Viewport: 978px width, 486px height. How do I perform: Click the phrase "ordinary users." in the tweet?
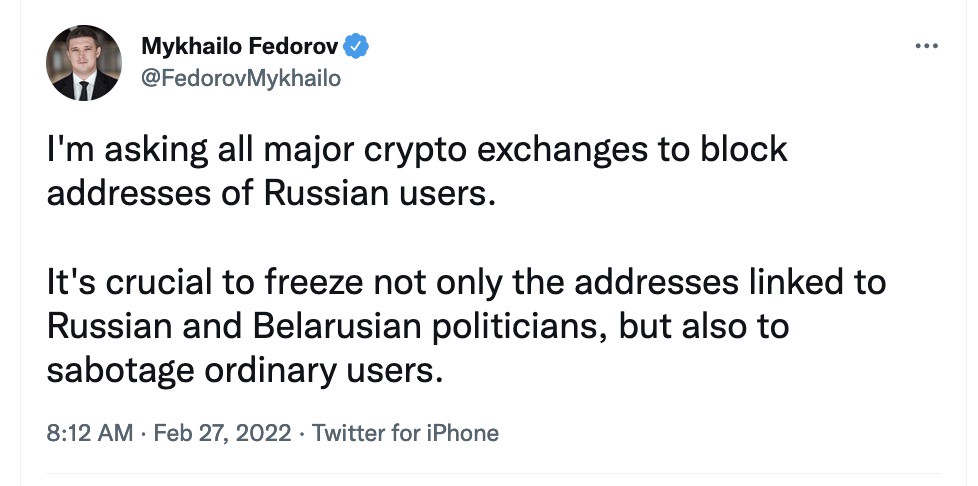click(x=323, y=372)
